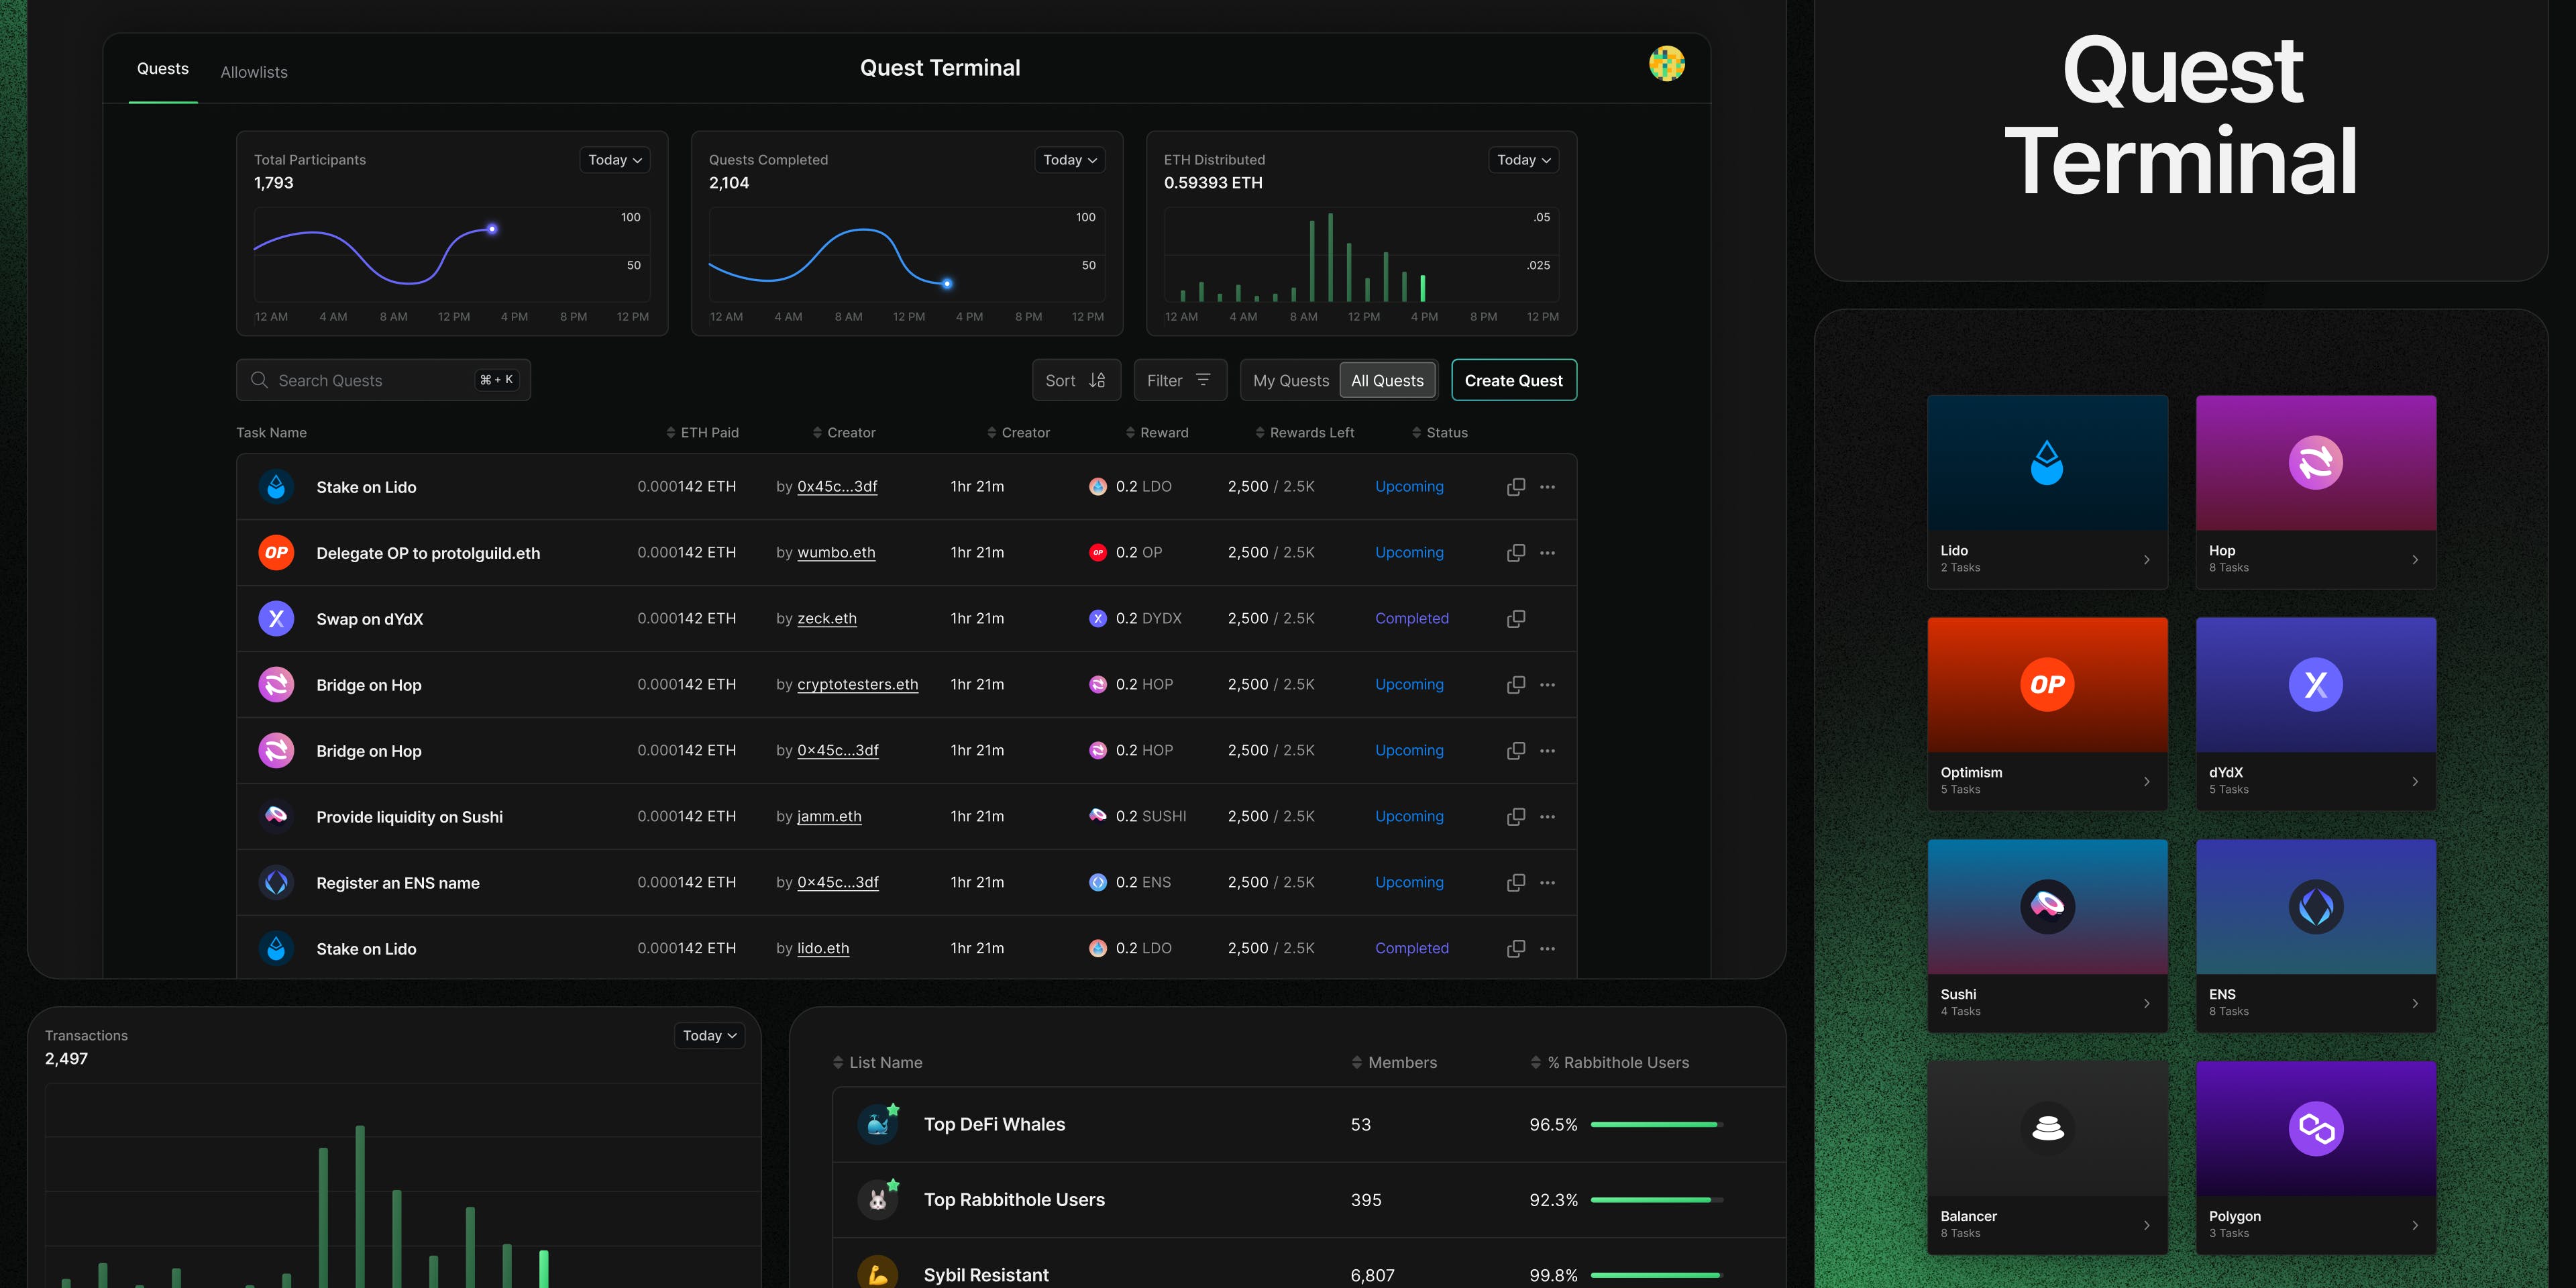Open creator link jamm.eth
Viewport: 2576px width, 1288px height.
829,817
